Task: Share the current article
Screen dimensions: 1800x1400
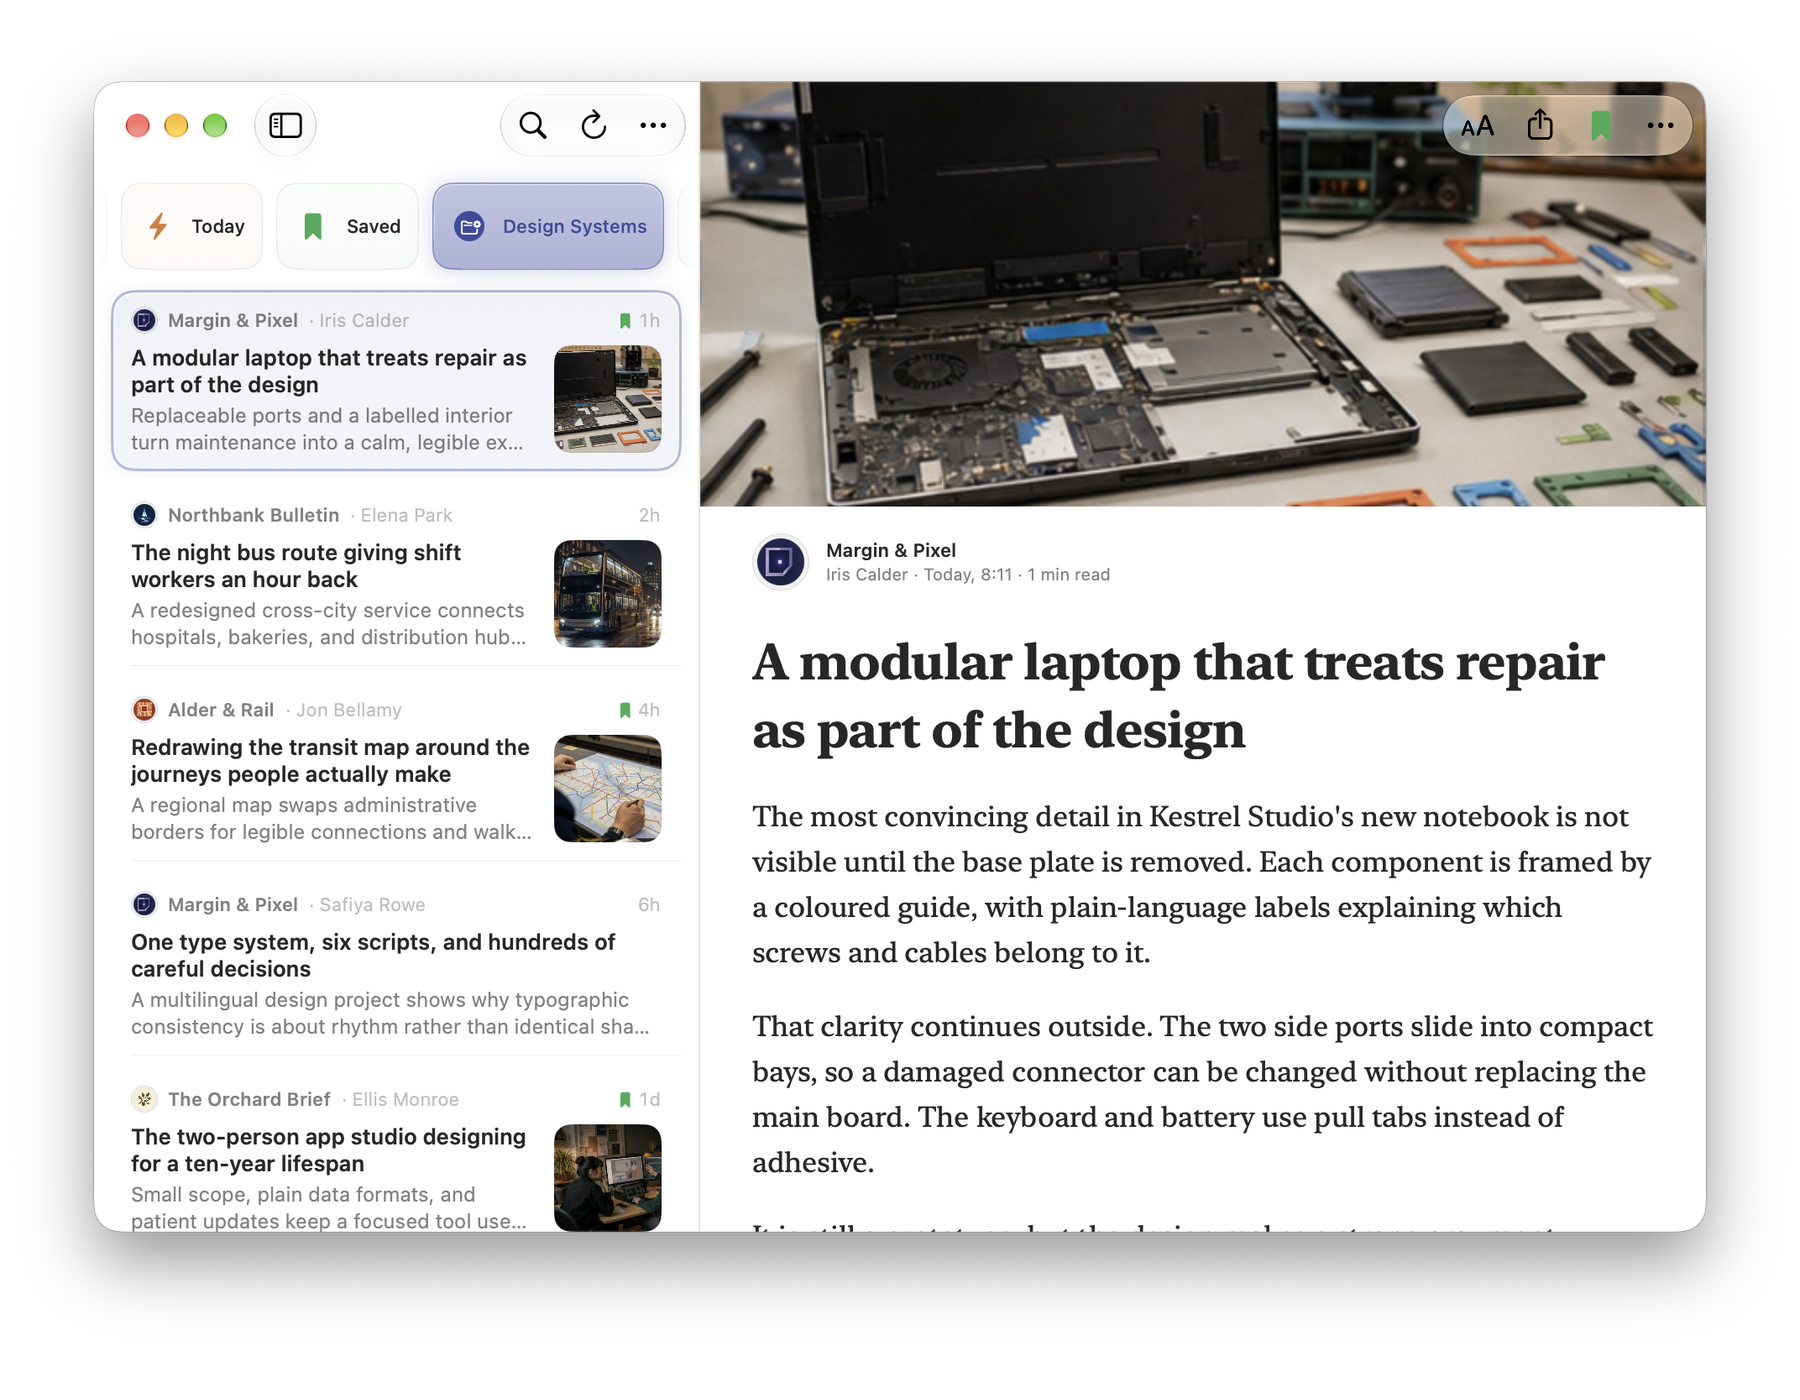Action: pyautogui.click(x=1540, y=125)
